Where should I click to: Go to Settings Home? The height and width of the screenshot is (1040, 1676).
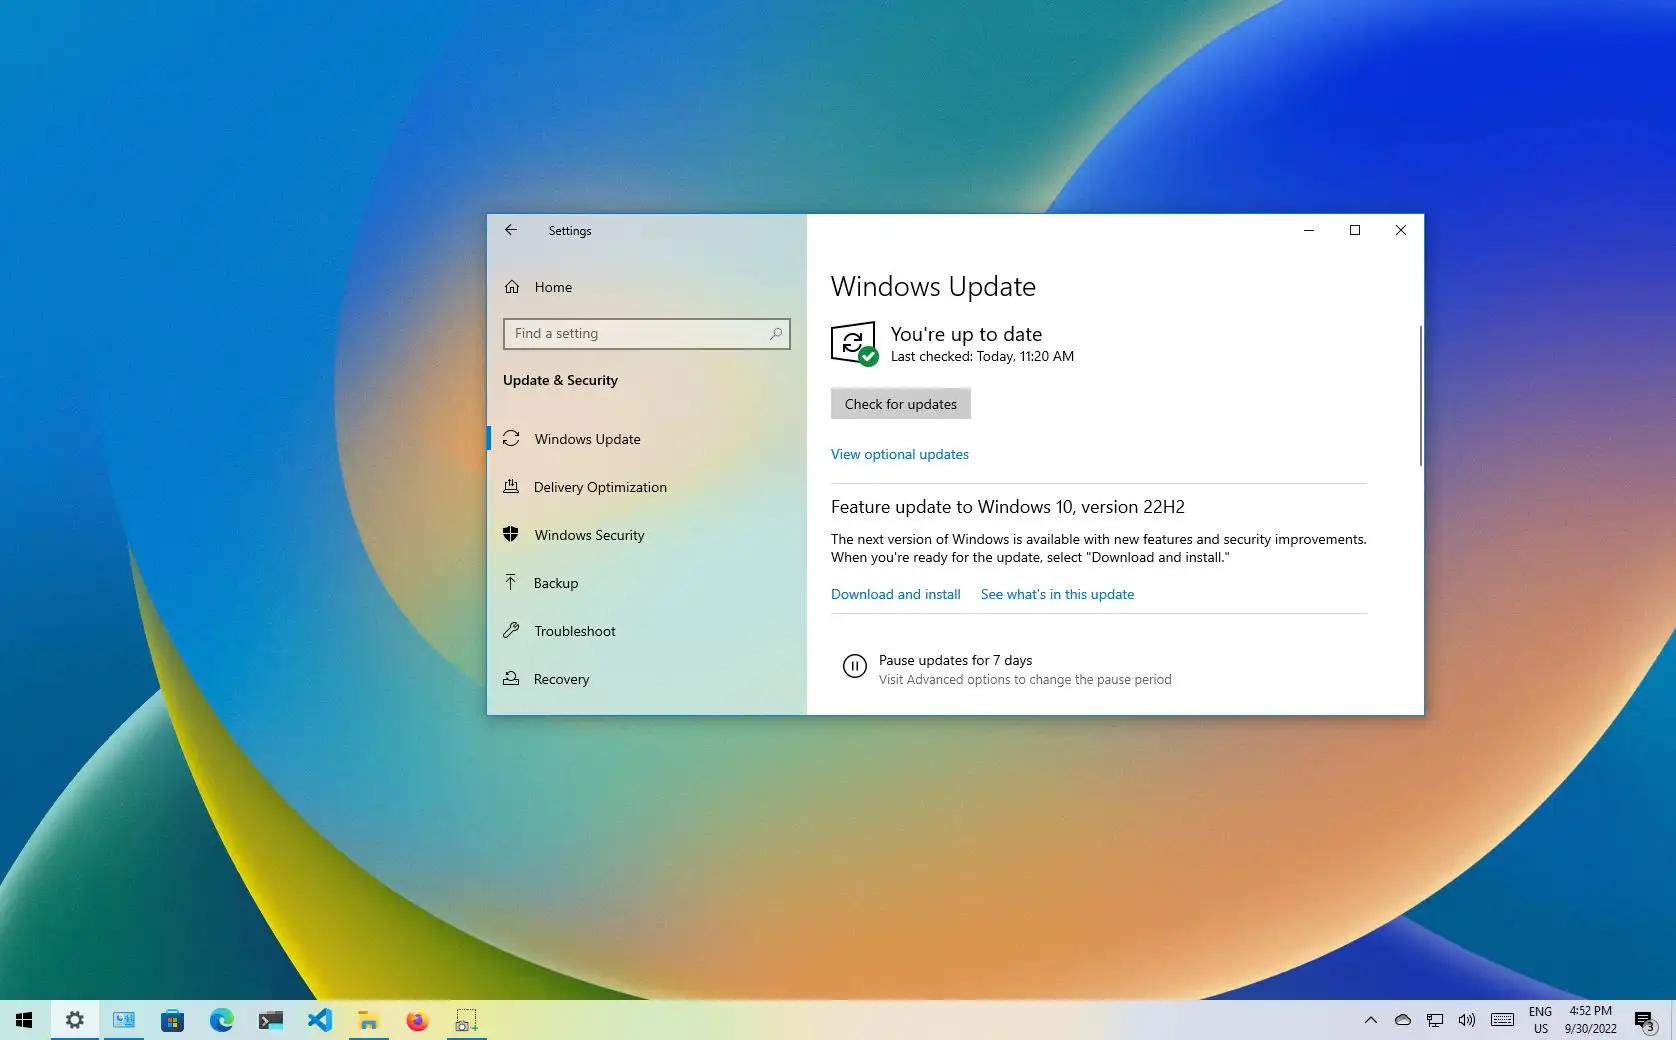tap(552, 287)
